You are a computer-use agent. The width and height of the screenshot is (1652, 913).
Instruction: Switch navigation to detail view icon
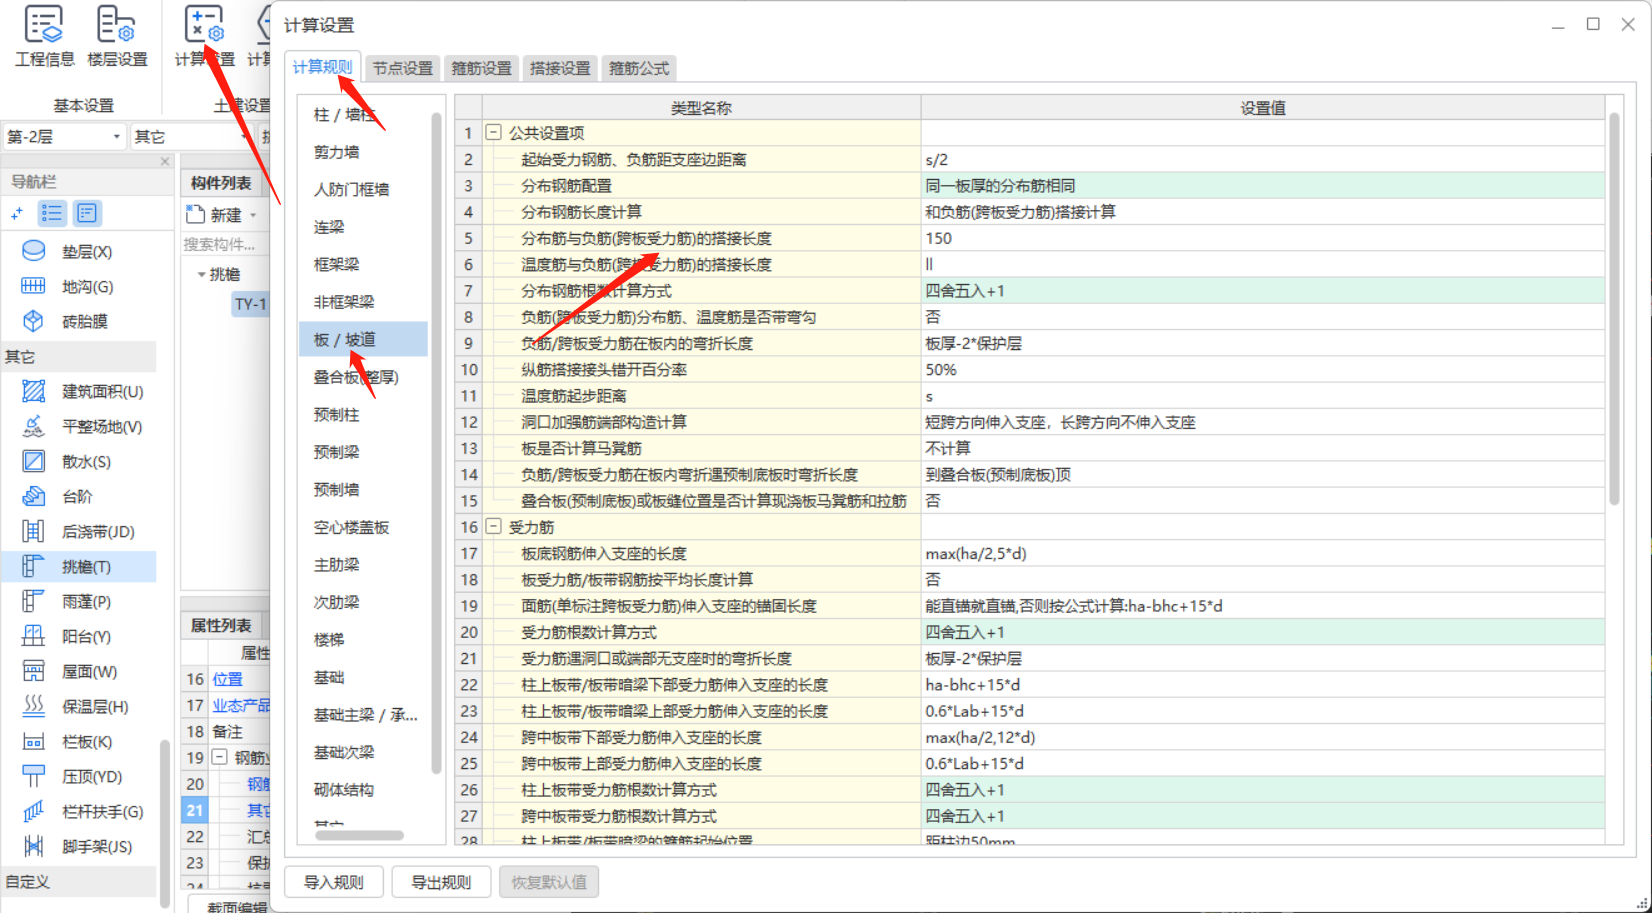tap(87, 213)
